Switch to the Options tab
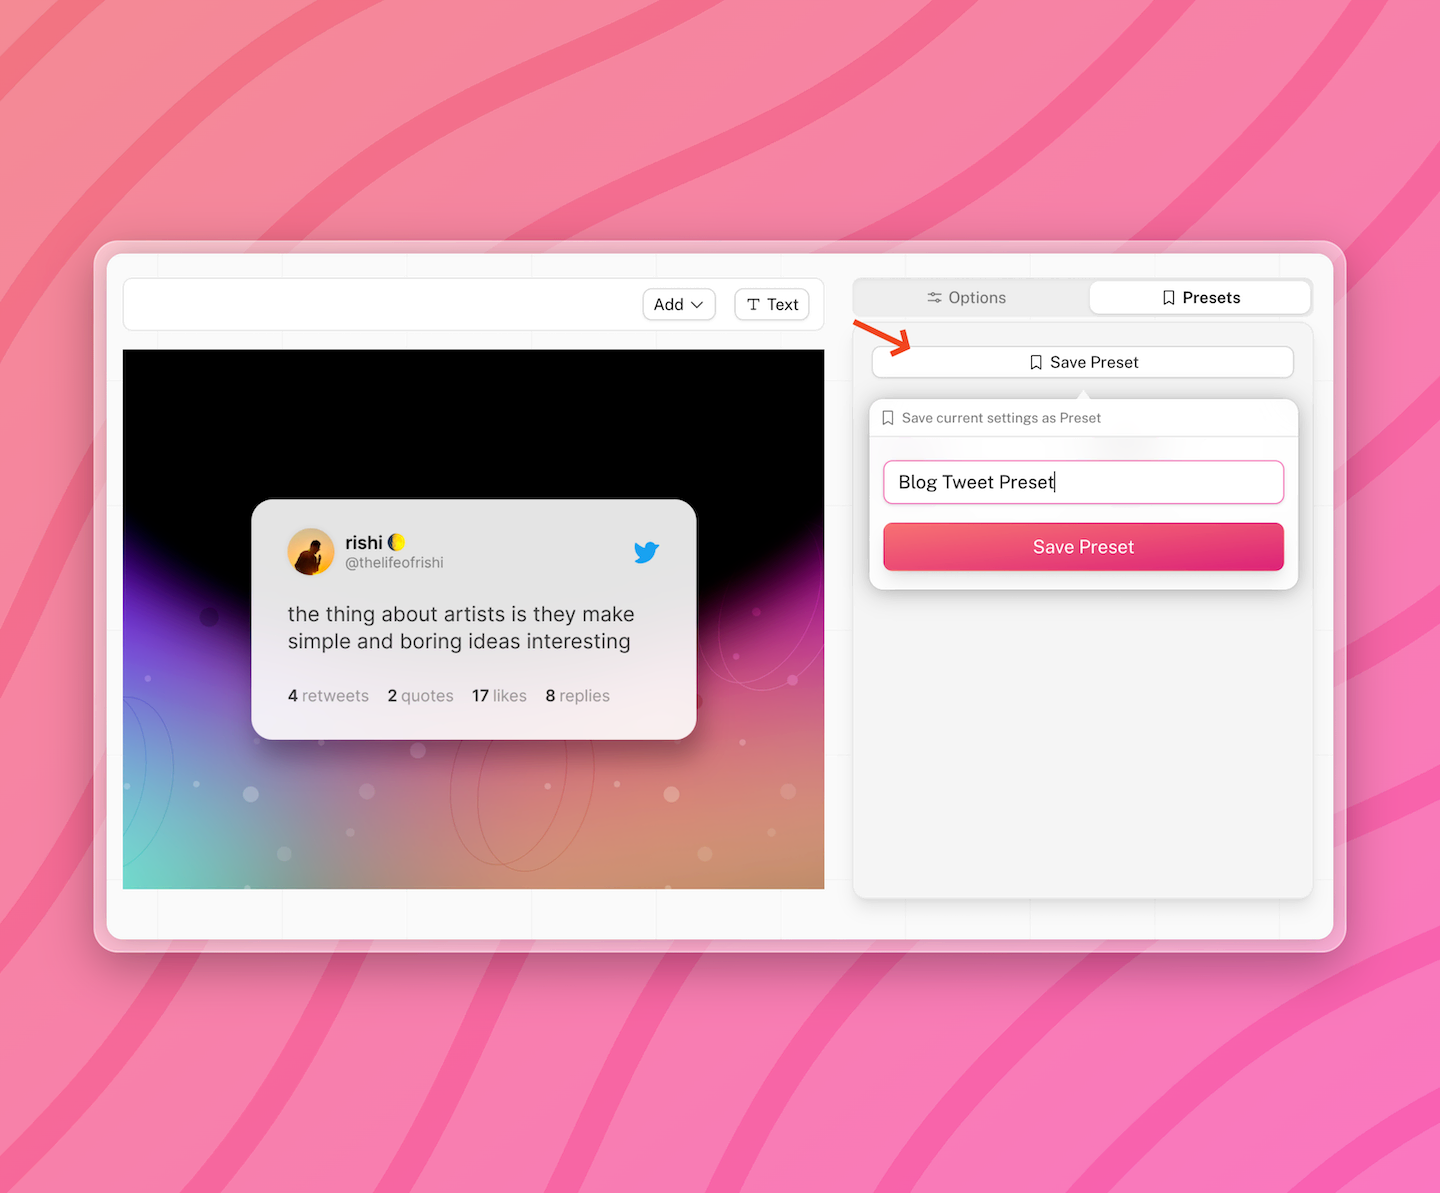Screen dimensions: 1440x1193 tap(967, 298)
